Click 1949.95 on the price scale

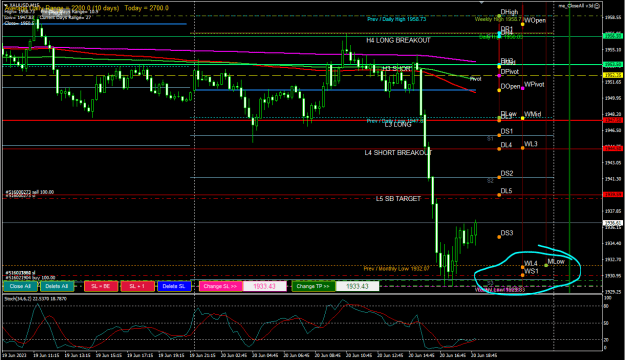pos(613,98)
